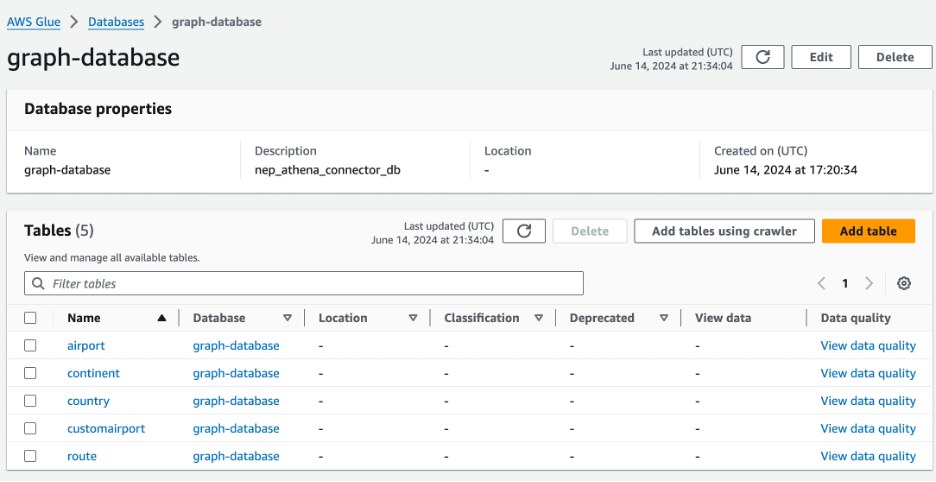
Task: Select all tables checkbox in header
Action: tap(30, 318)
